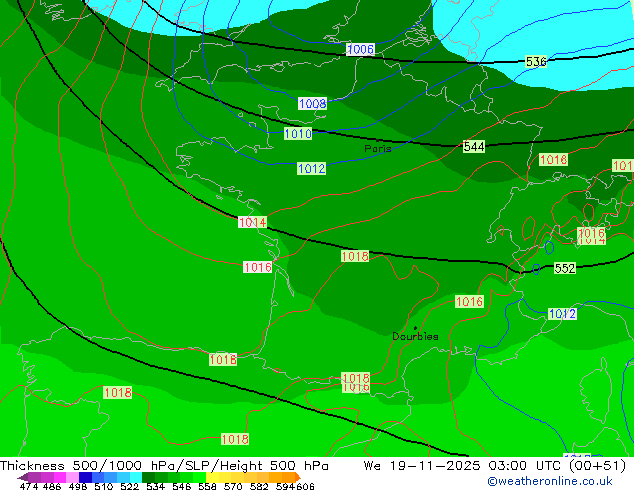Select the black 552 height contour label
This screenshot has height=490, width=634.
(x=565, y=268)
